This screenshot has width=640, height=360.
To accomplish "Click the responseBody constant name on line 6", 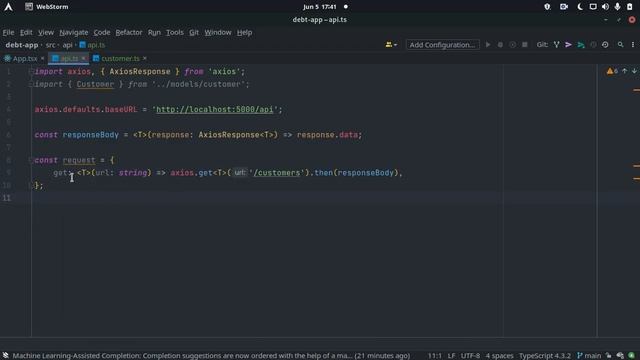I will [x=91, y=135].
